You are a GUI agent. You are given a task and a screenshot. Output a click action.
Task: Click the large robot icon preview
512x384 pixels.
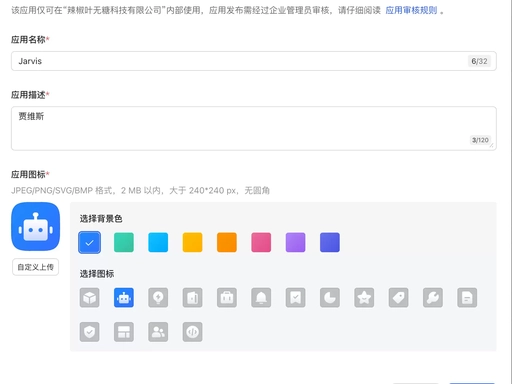pyautogui.click(x=35, y=226)
